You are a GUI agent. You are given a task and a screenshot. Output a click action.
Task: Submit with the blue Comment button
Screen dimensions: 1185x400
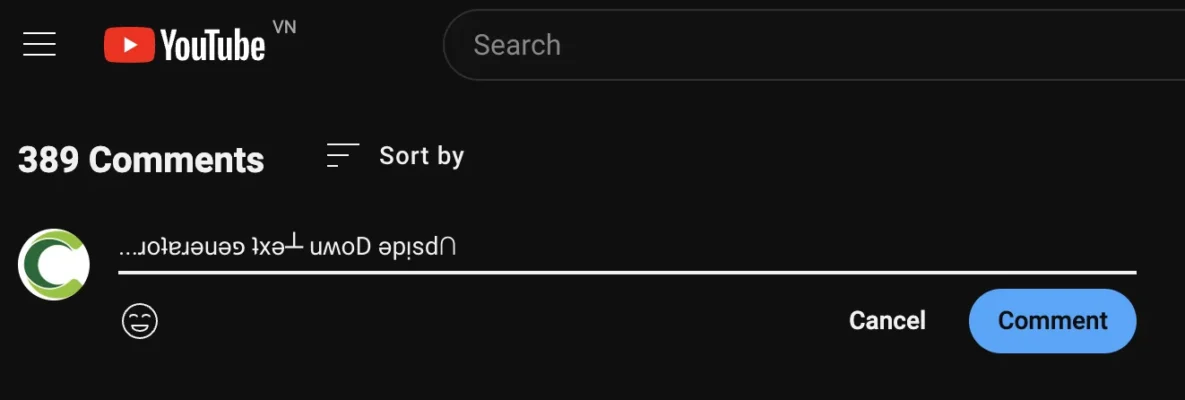pyautogui.click(x=1052, y=320)
